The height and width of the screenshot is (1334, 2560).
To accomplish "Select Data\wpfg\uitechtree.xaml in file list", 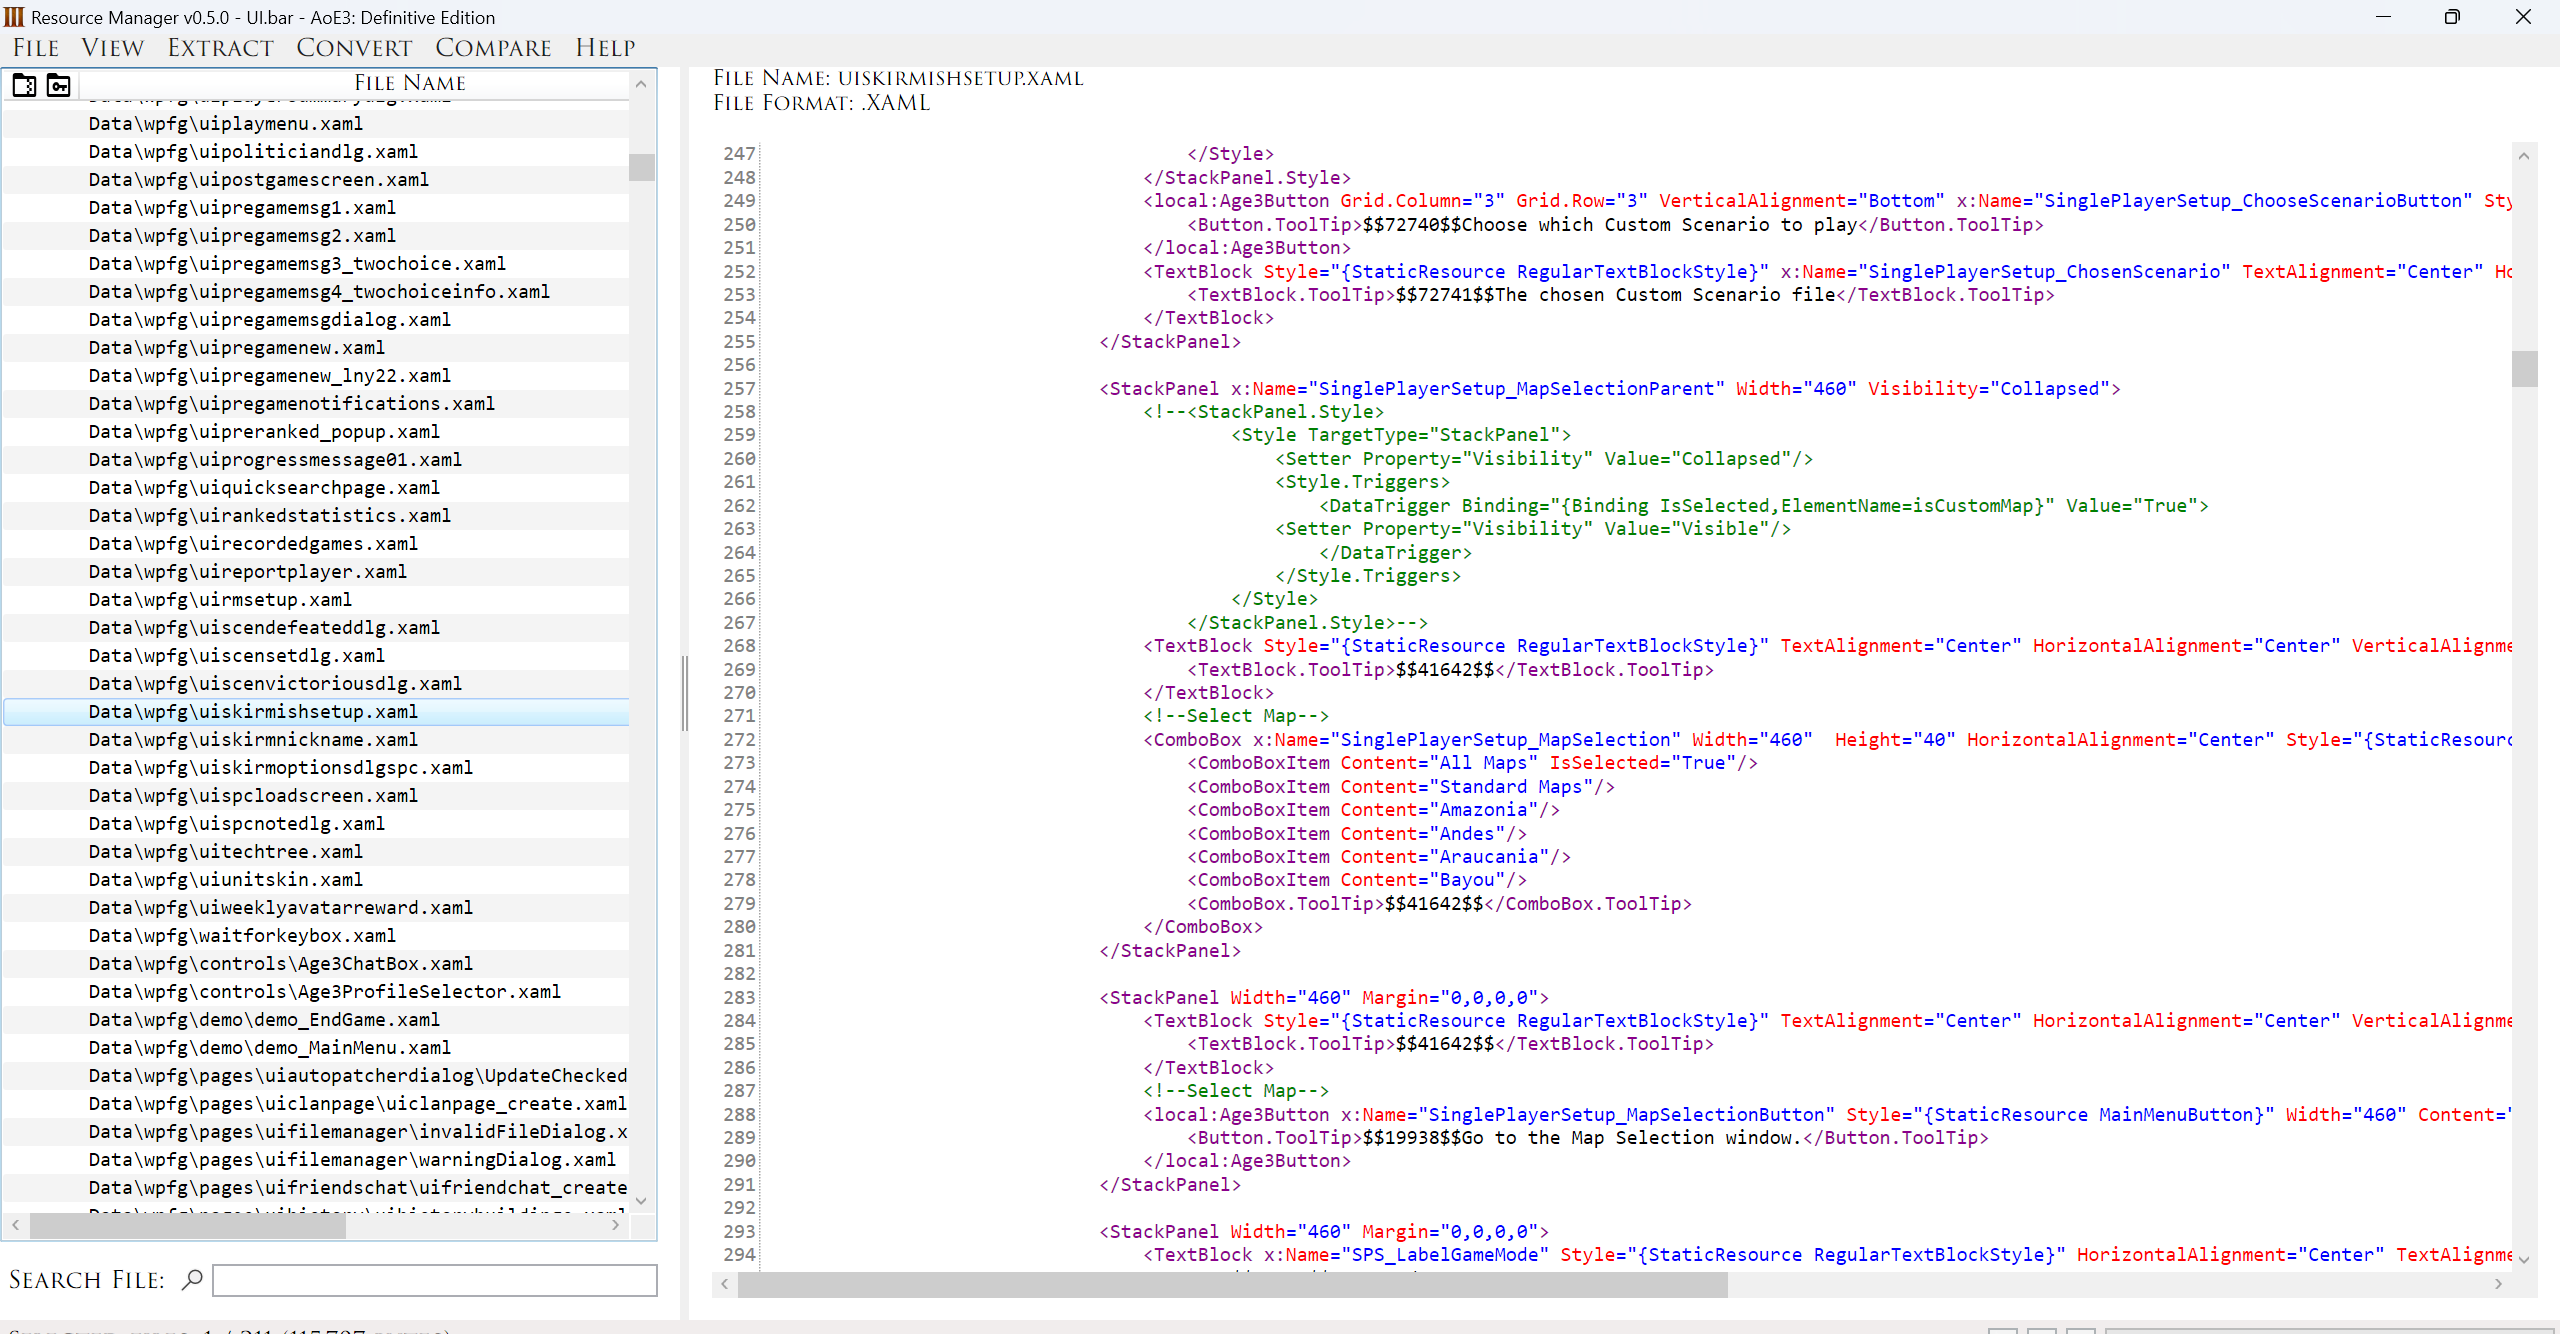I will click(225, 851).
